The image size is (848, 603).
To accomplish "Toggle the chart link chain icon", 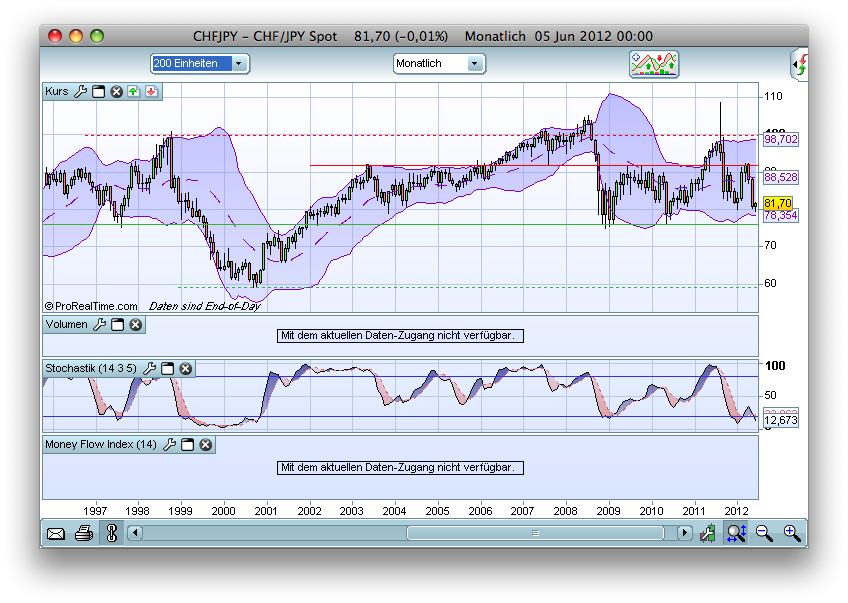I will click(112, 533).
